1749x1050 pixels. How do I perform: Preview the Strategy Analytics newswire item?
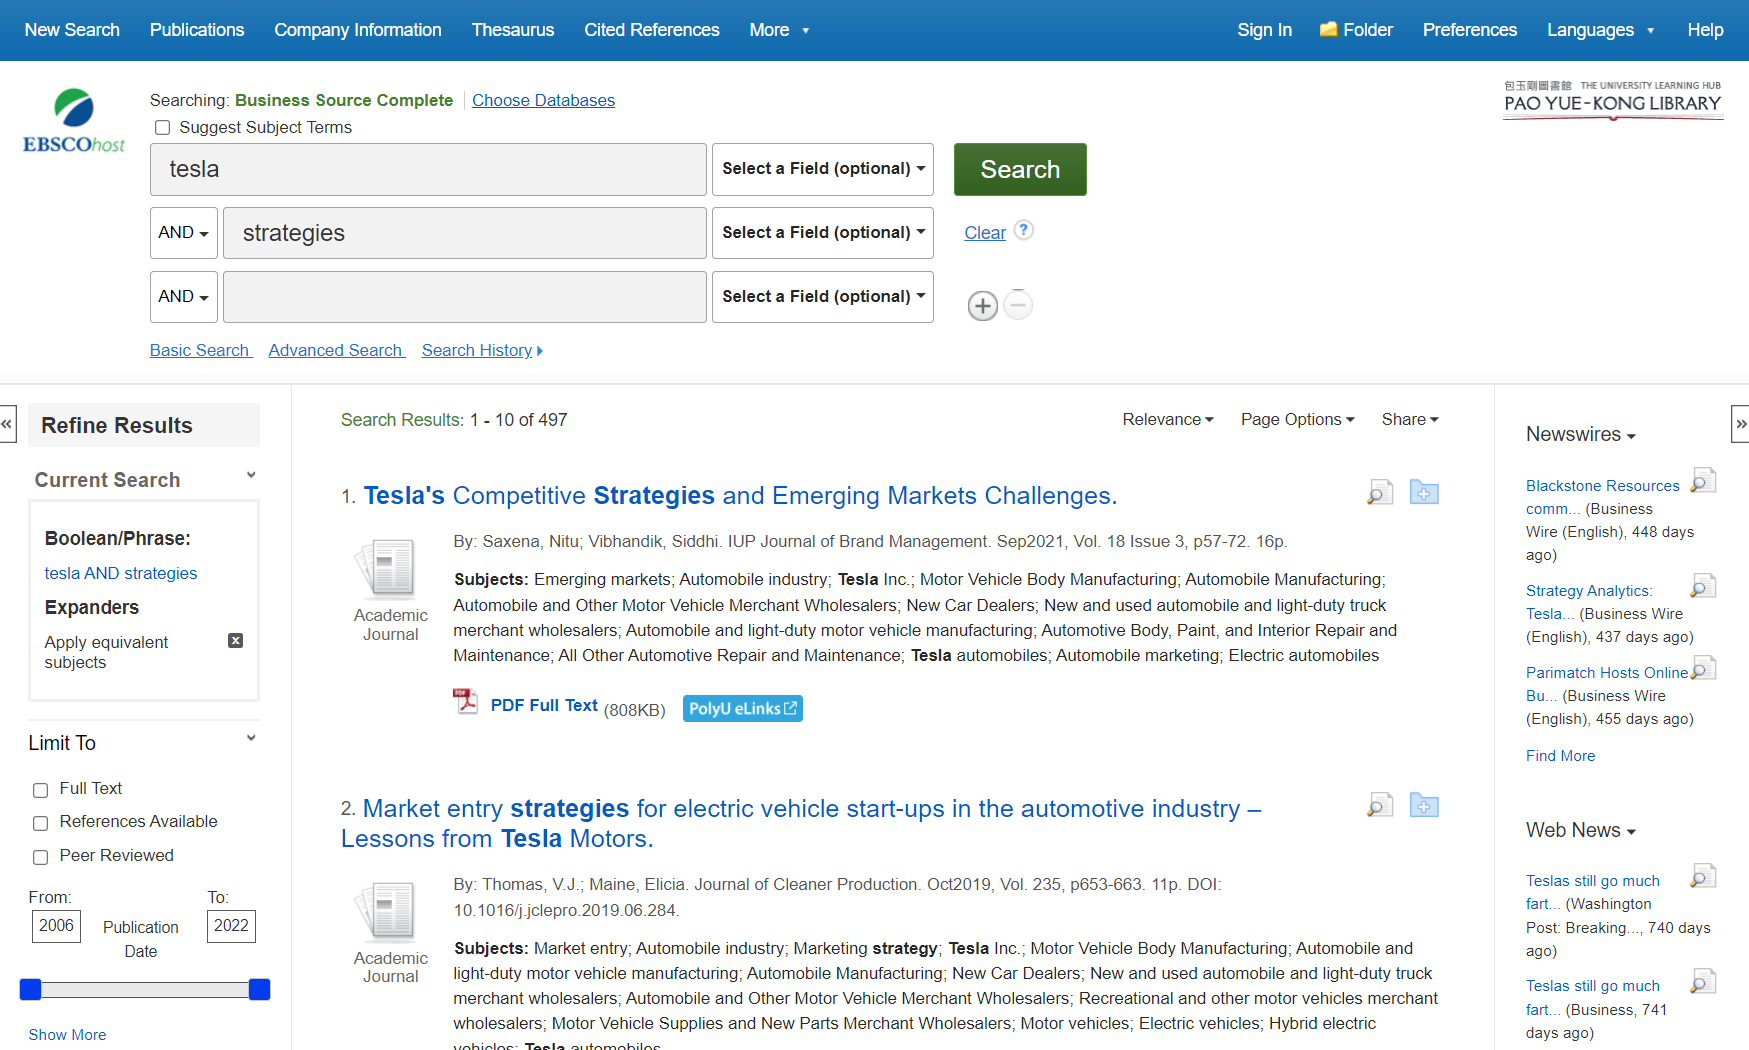[x=1704, y=585]
